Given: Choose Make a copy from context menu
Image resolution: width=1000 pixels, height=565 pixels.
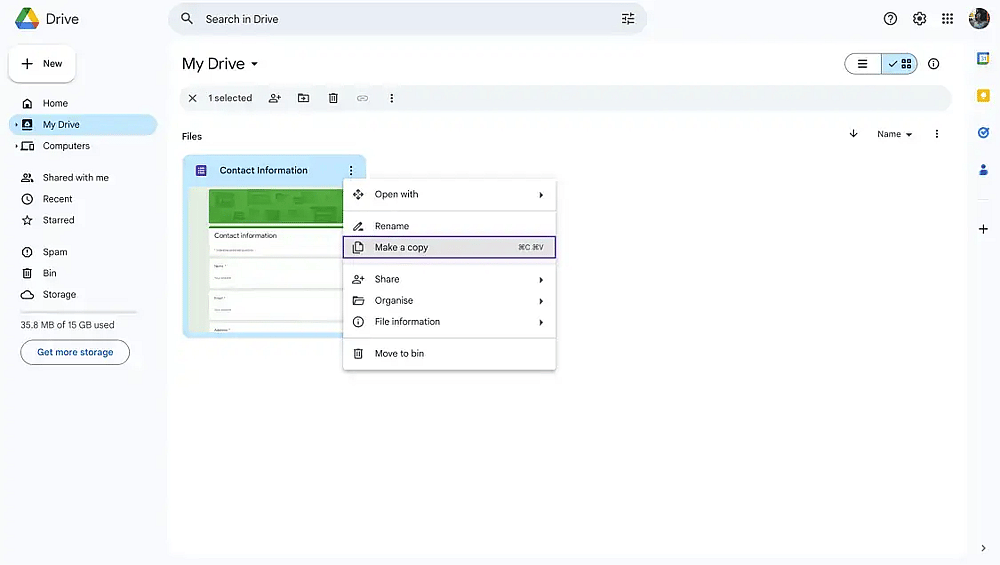Looking at the screenshot, I should [x=450, y=247].
